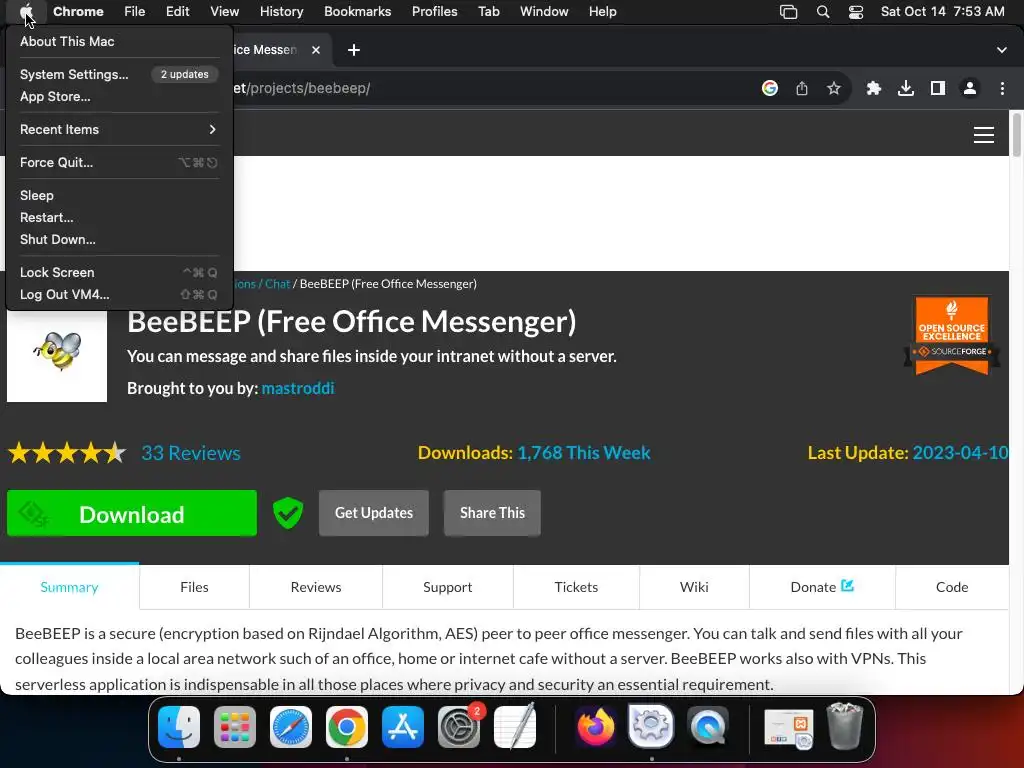The height and width of the screenshot is (768, 1024).
Task: Open the mastroddi author link
Action: click(298, 388)
